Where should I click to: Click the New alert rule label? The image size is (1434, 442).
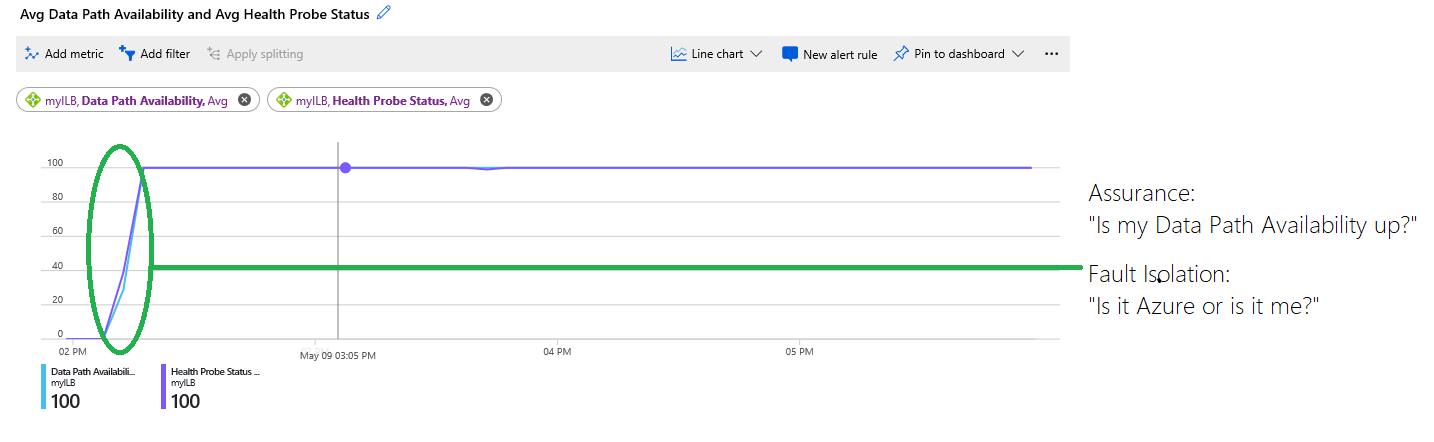[840, 55]
